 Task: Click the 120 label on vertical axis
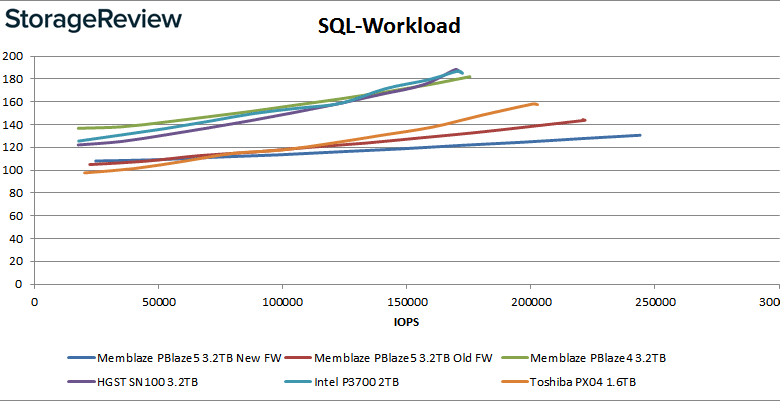[13, 147]
